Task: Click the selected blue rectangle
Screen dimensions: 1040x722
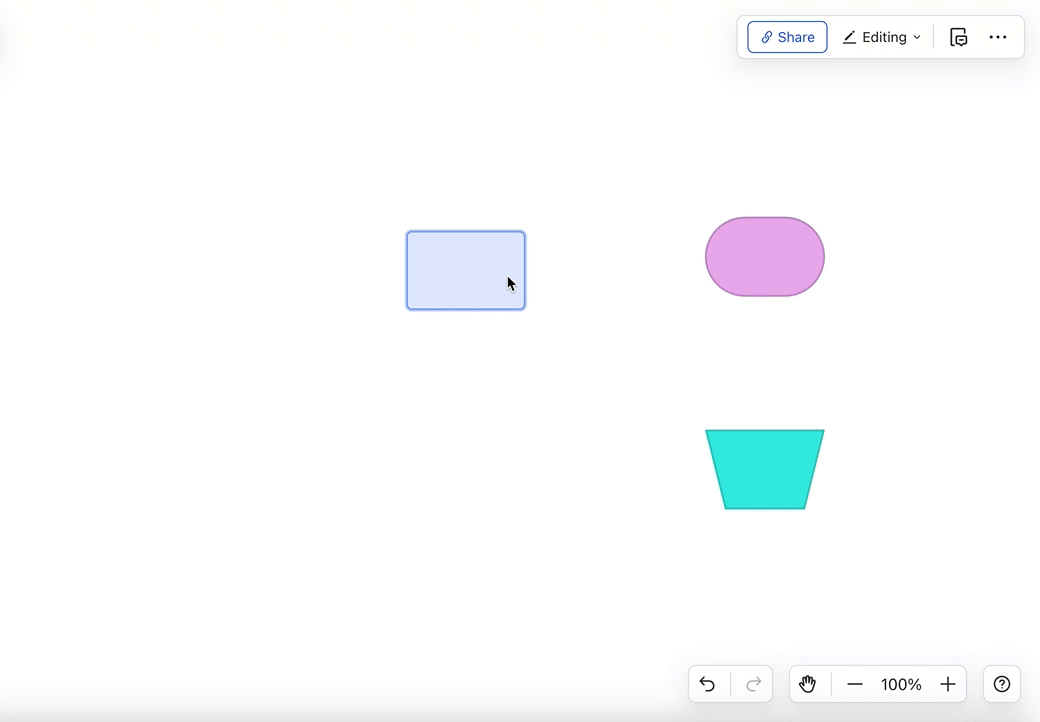Action: (x=465, y=270)
